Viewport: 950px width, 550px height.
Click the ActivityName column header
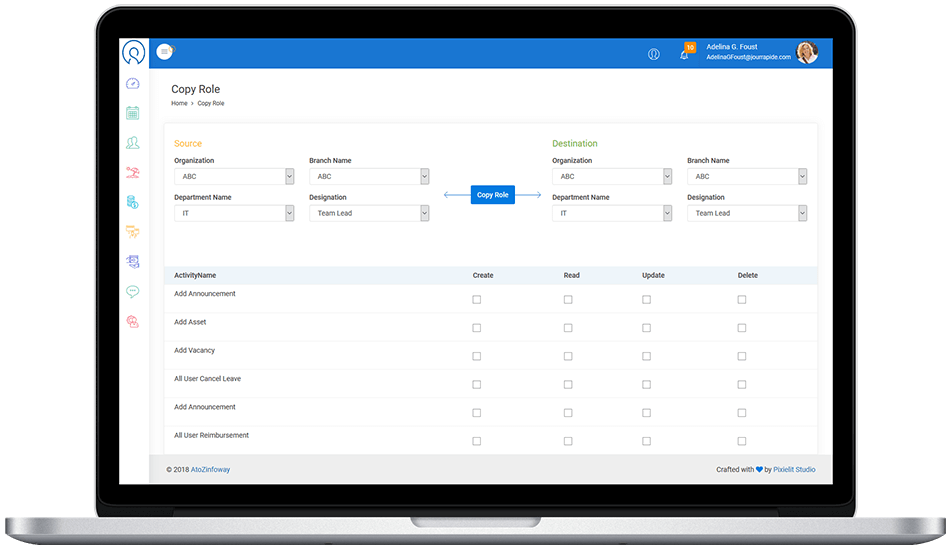(x=195, y=275)
